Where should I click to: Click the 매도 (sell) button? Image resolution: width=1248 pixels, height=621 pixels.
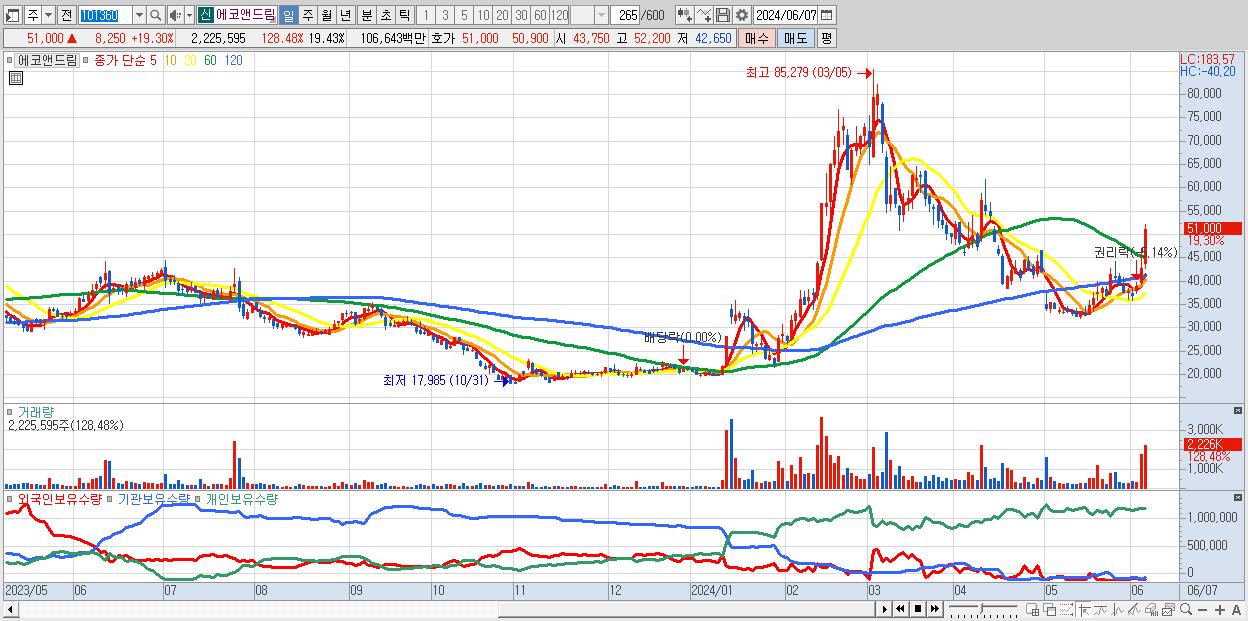(x=795, y=38)
